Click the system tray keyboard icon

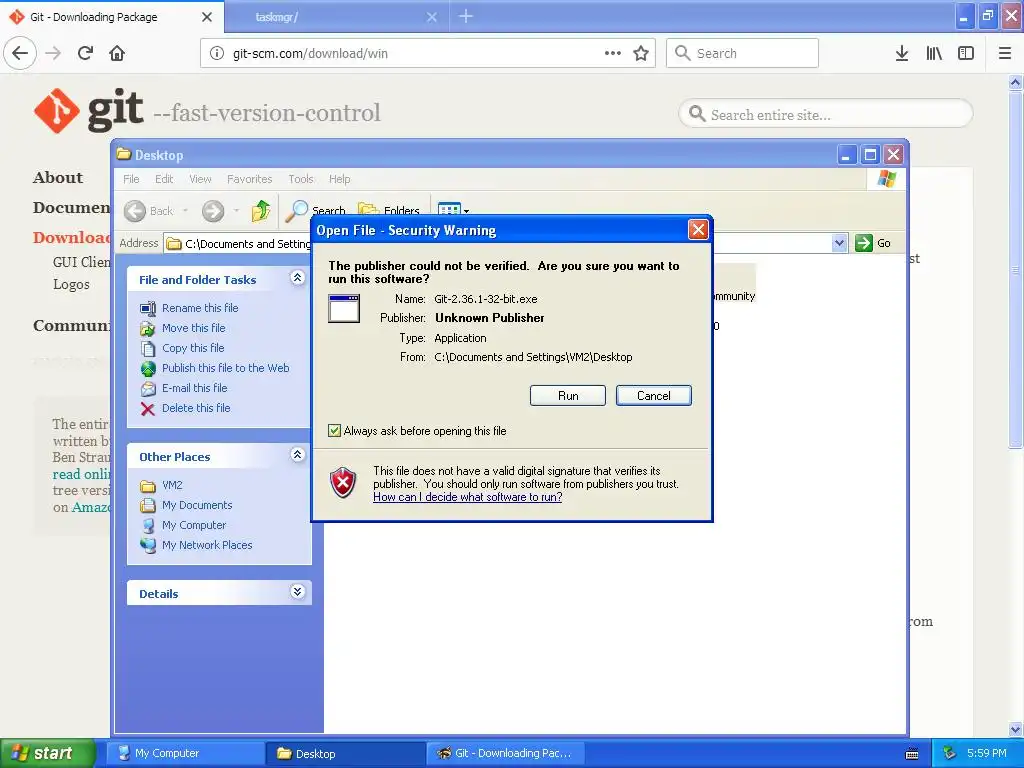pyautogui.click(x=912, y=754)
